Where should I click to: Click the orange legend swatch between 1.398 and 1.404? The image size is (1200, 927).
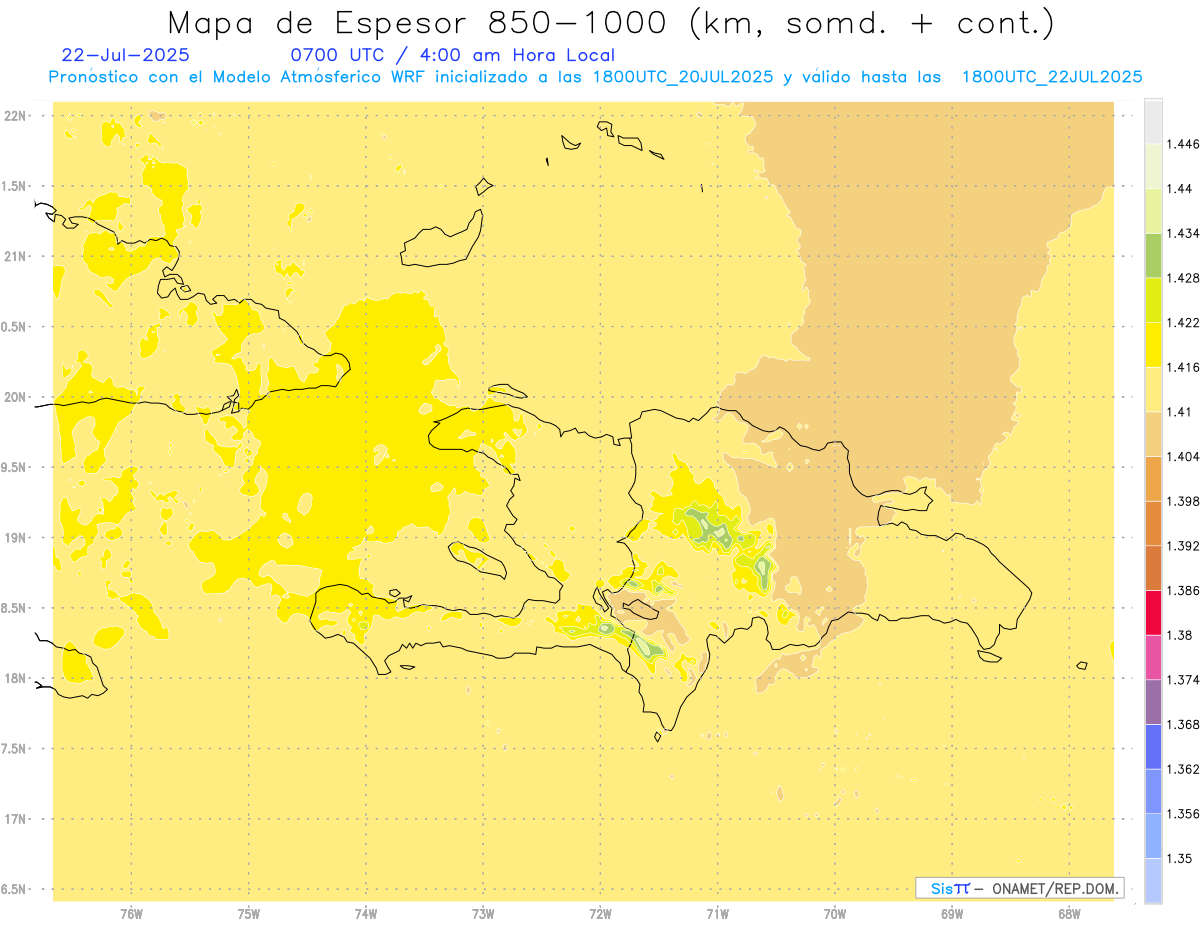(x=1153, y=479)
